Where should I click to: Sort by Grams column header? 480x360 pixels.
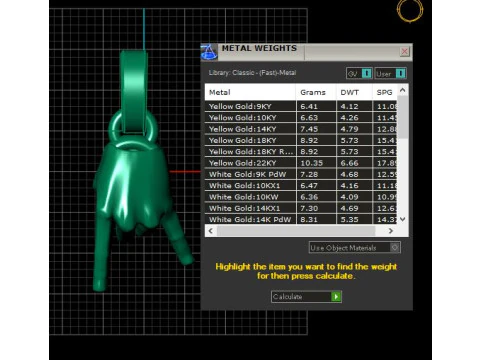[316, 92]
